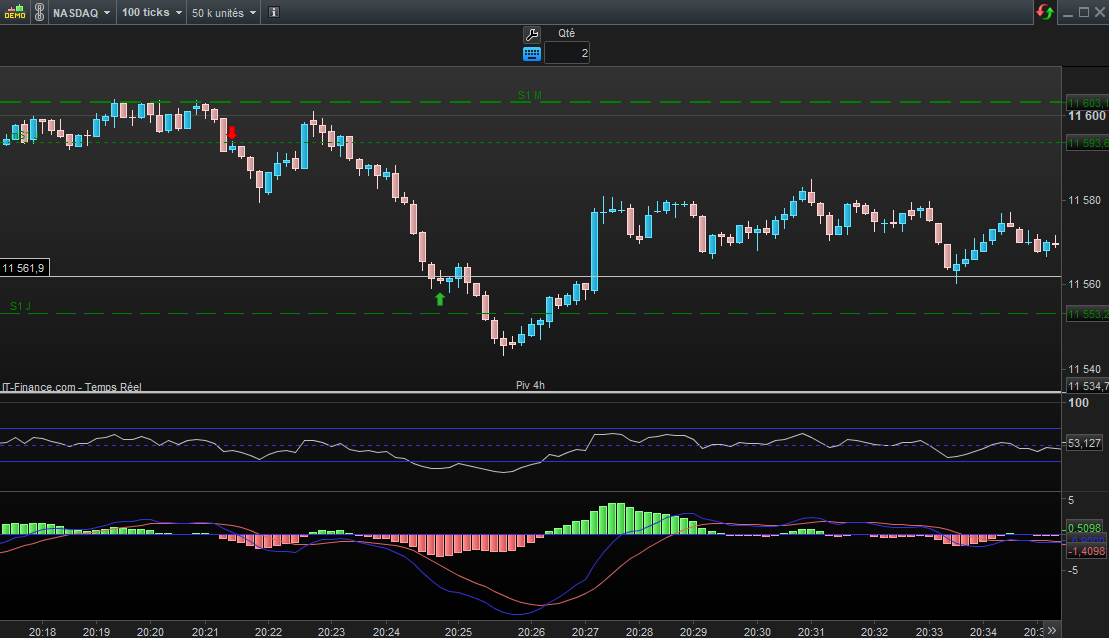1109x638 pixels.
Task: Click the 11 561,9 price level label
Action: pos(23,268)
